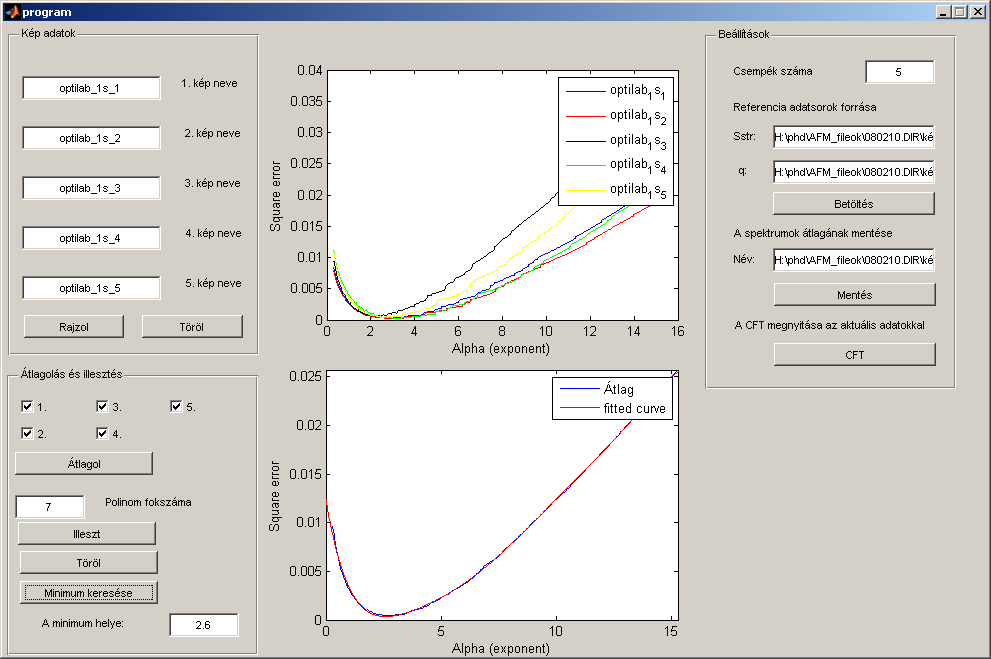This screenshot has width=991, height=659.
Task: Click the Átlagol button
Action: 84,463
